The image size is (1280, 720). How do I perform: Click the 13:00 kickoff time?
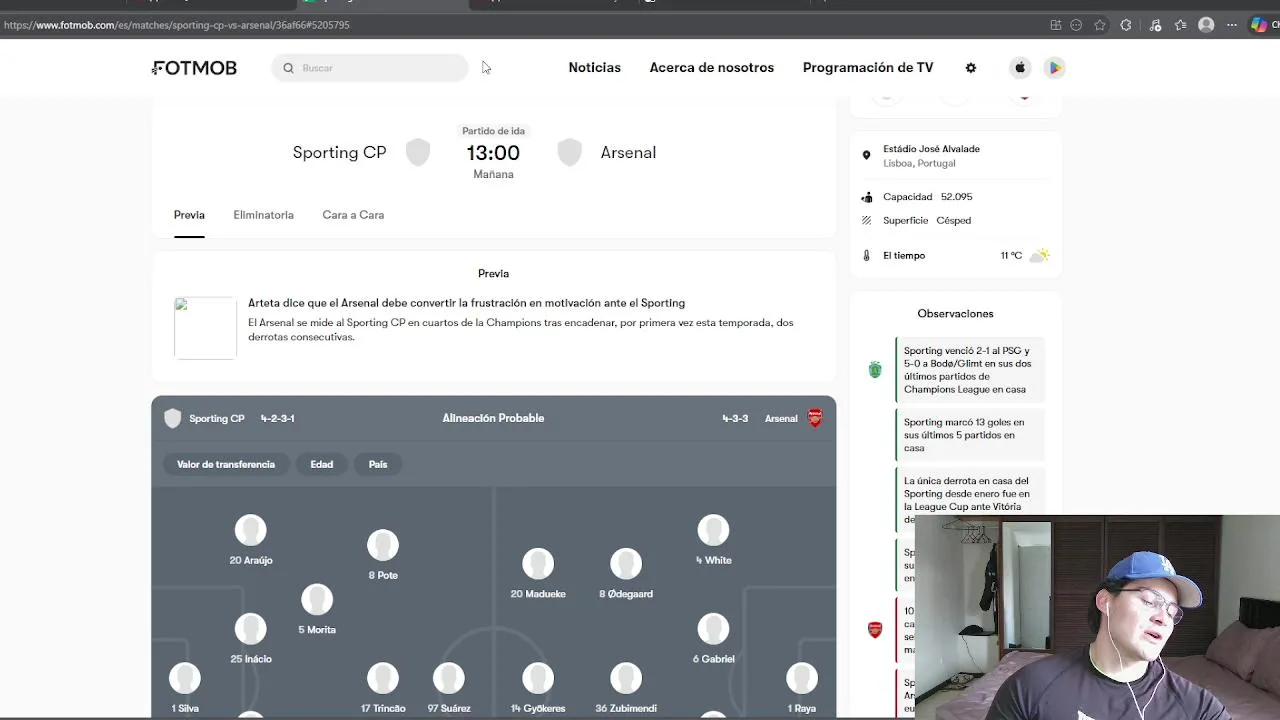(493, 153)
